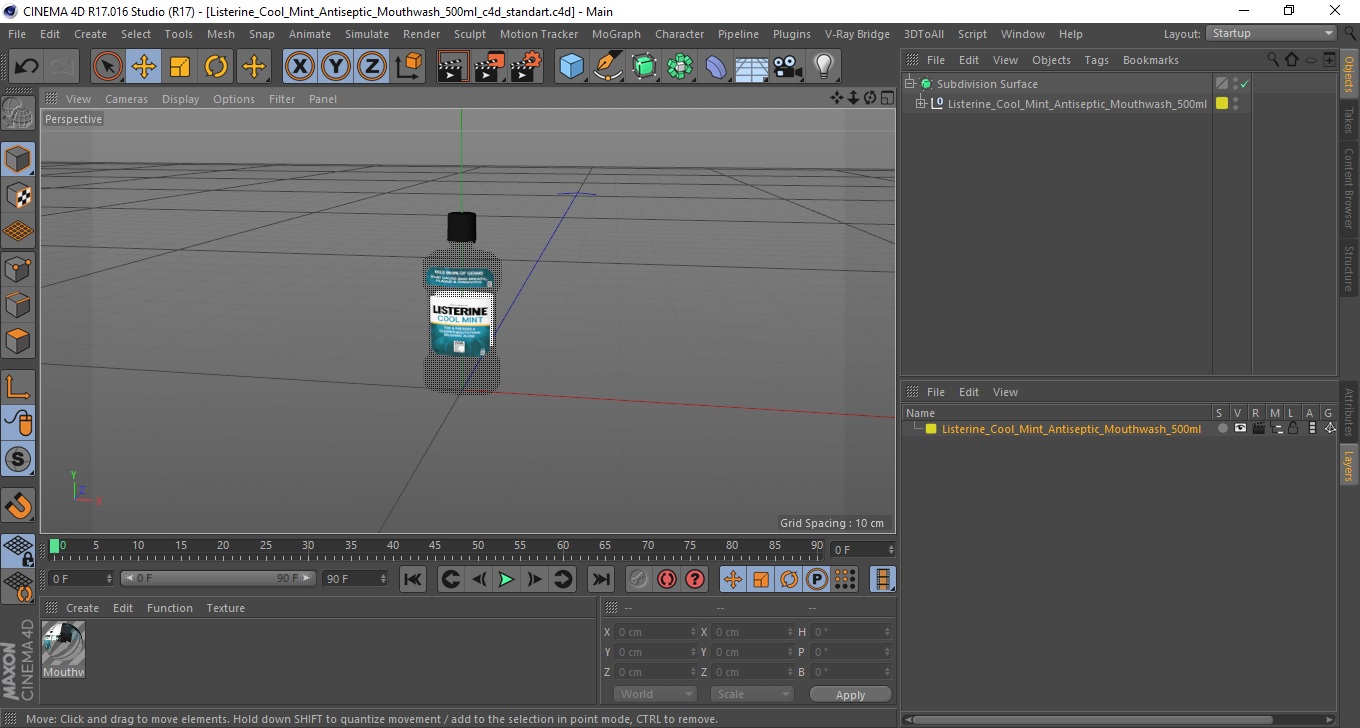
Task: Open the Bend deformer icon
Action: pos(716,67)
